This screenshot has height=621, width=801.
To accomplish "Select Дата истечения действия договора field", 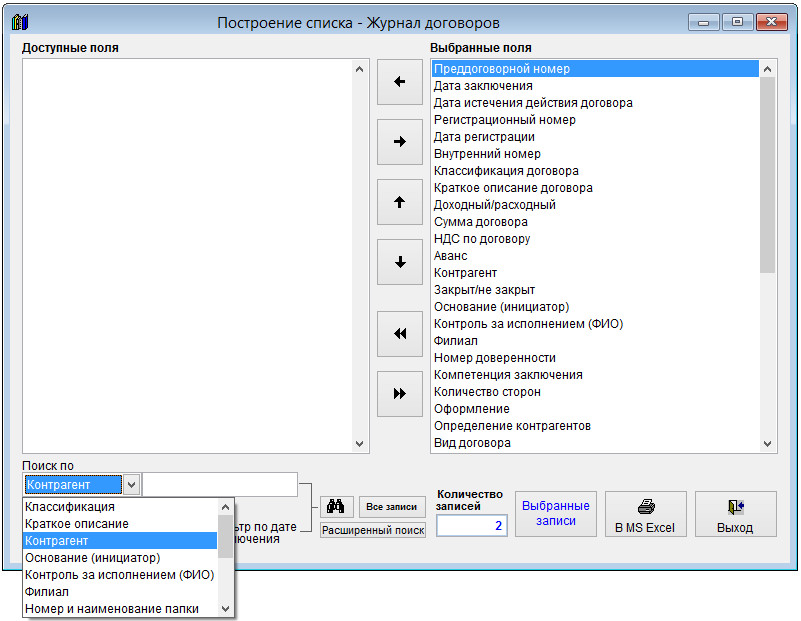I will coord(595,103).
